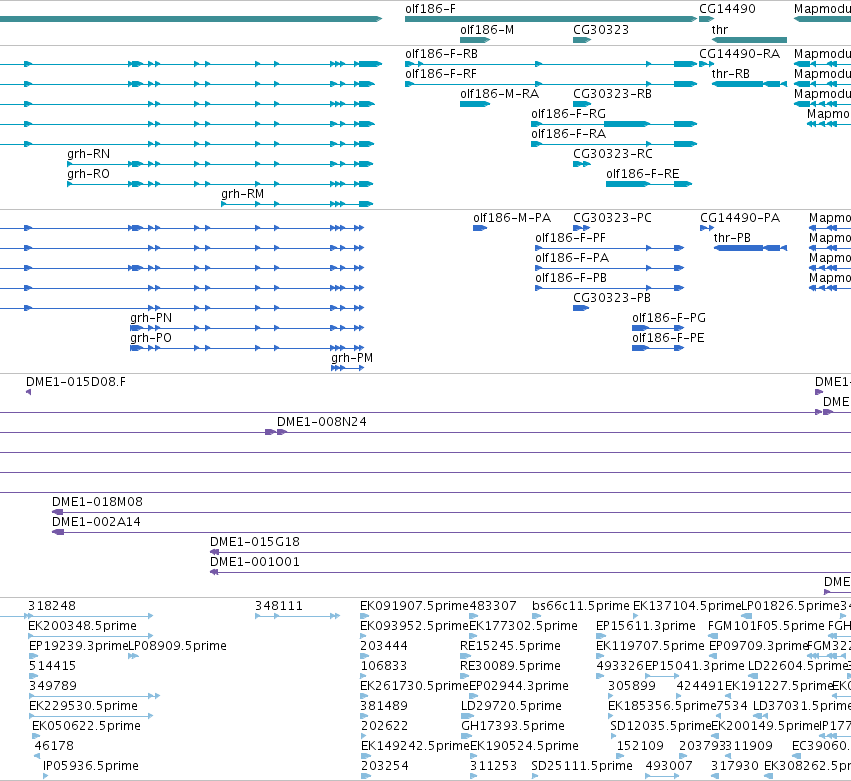Screen dimensions: 851x781
Task: Click the olf186-F gene label
Action: tap(430, 9)
